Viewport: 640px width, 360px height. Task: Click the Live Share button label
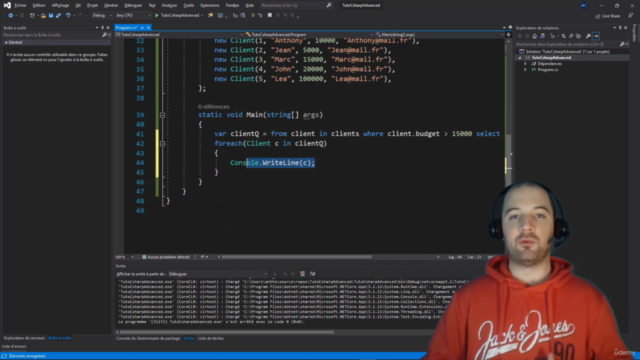611,16
